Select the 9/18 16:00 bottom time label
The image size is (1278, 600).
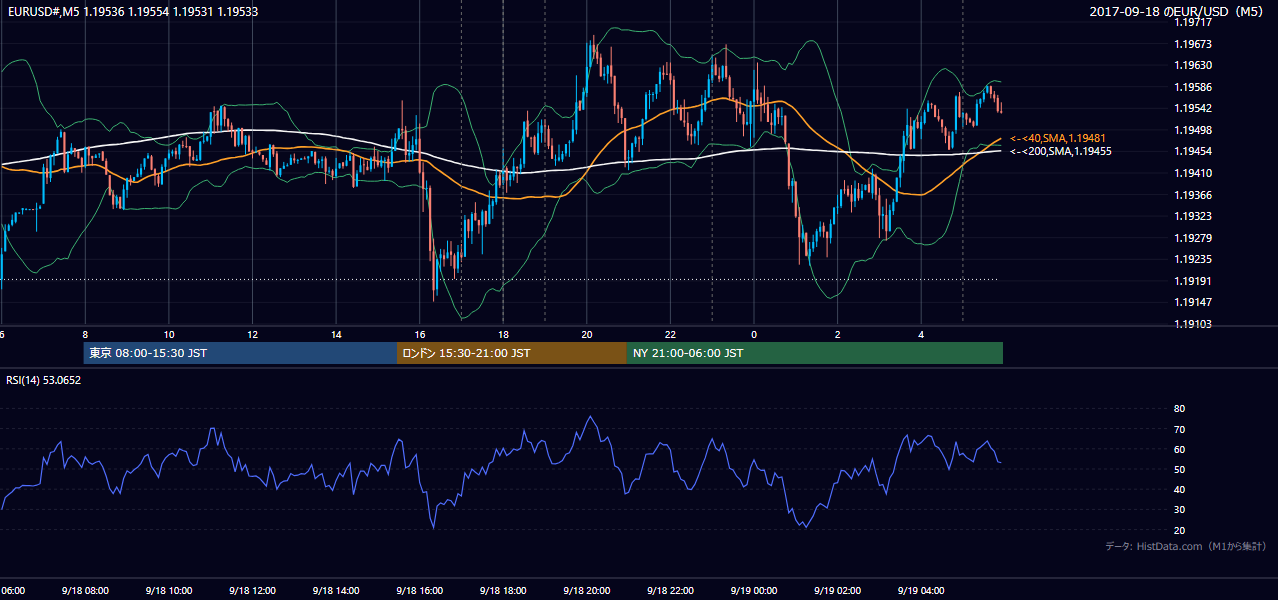coord(419,591)
